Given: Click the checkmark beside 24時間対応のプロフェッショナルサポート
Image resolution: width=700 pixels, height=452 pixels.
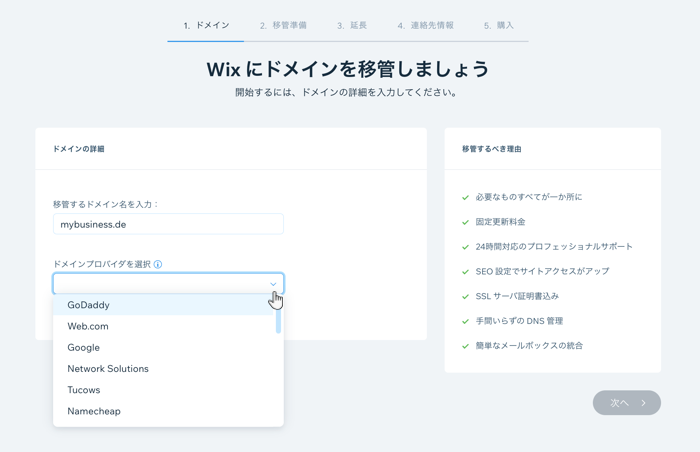Looking at the screenshot, I should coord(465,247).
